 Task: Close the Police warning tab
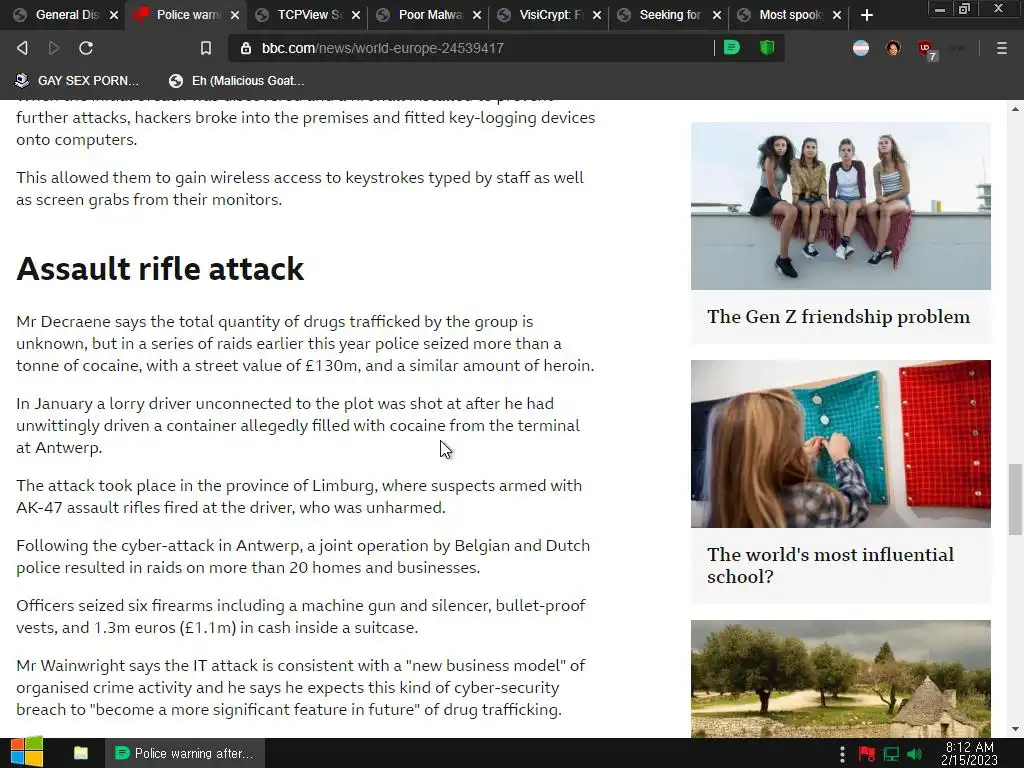tap(235, 15)
